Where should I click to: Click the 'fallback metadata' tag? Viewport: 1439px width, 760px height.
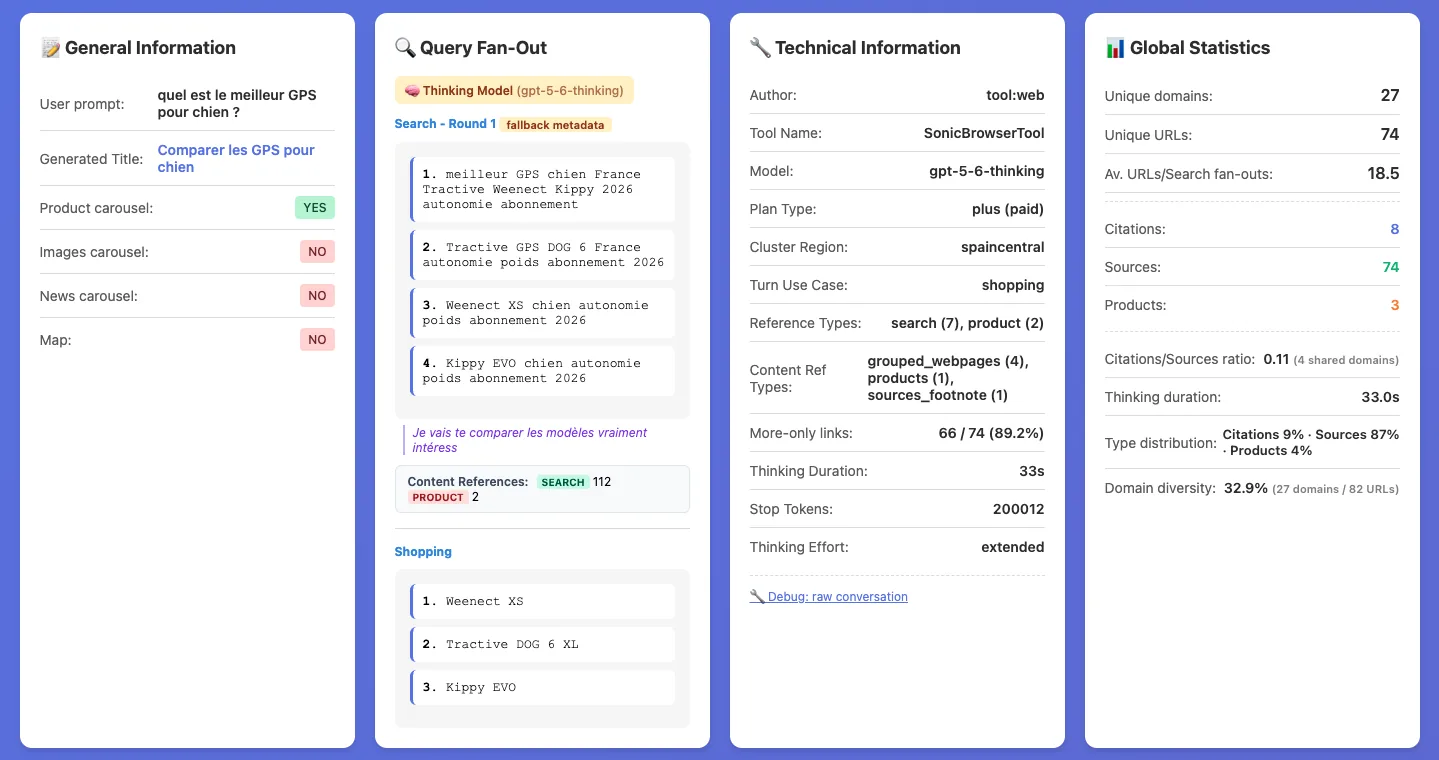555,125
